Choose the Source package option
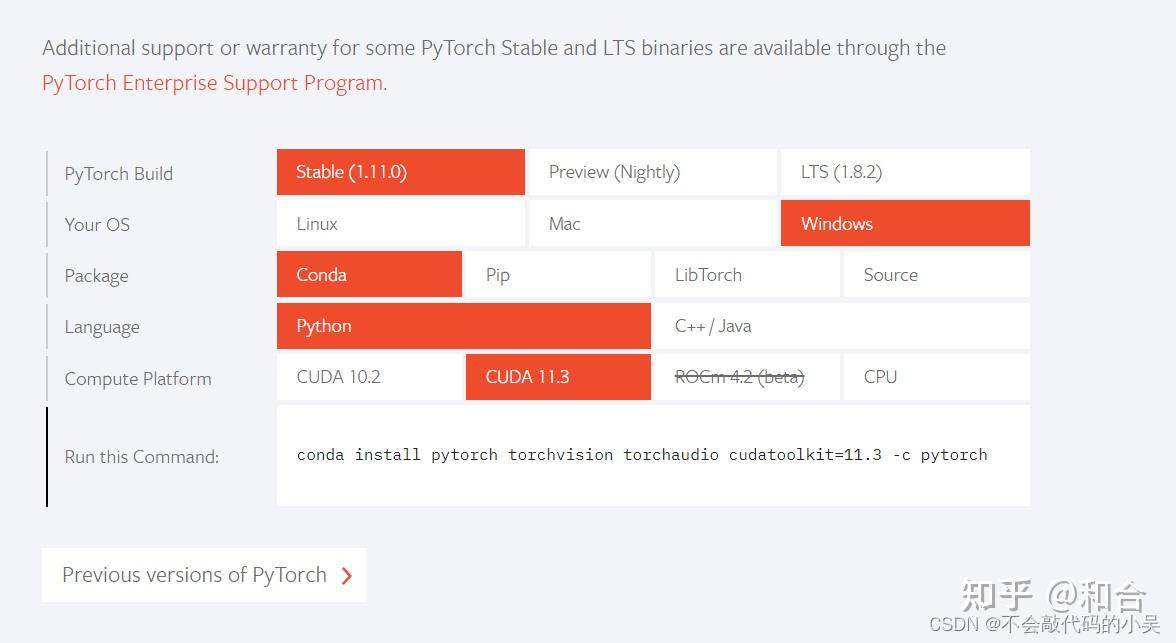 [x=936, y=275]
